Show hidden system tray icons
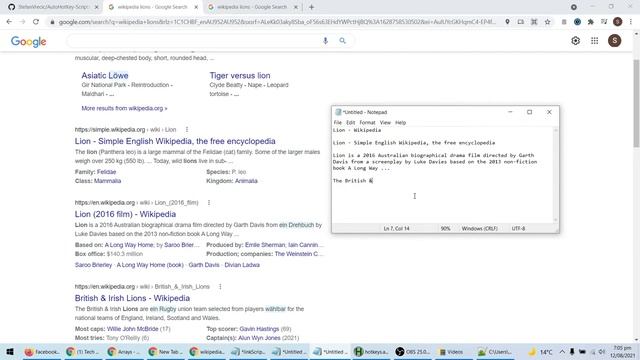The height and width of the screenshot is (360, 640). click(x=562, y=351)
